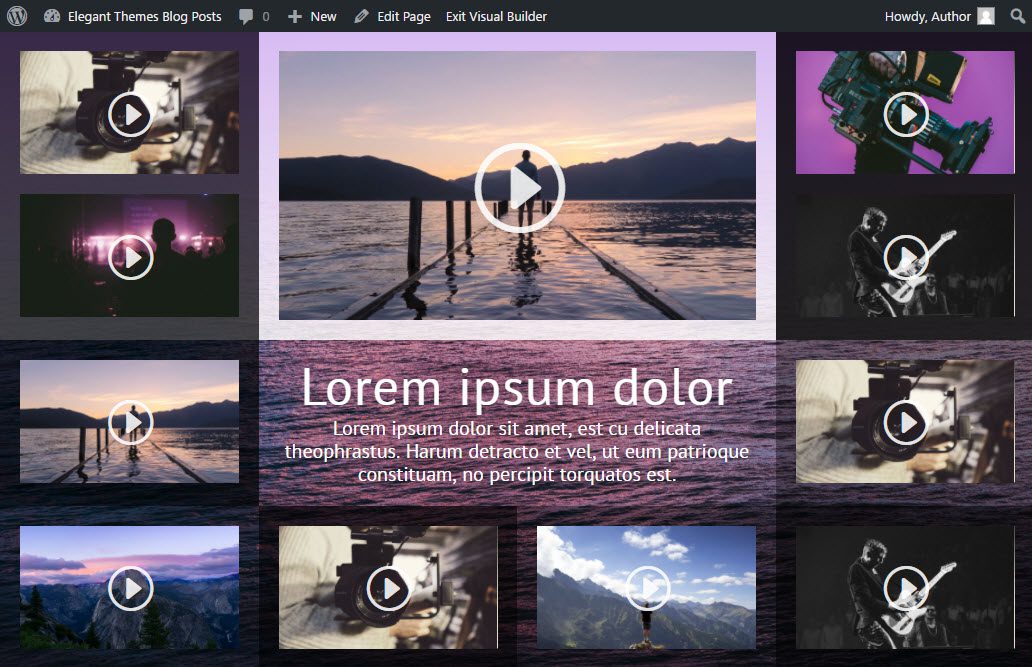Select Edit Page from the admin bar

coord(403,16)
